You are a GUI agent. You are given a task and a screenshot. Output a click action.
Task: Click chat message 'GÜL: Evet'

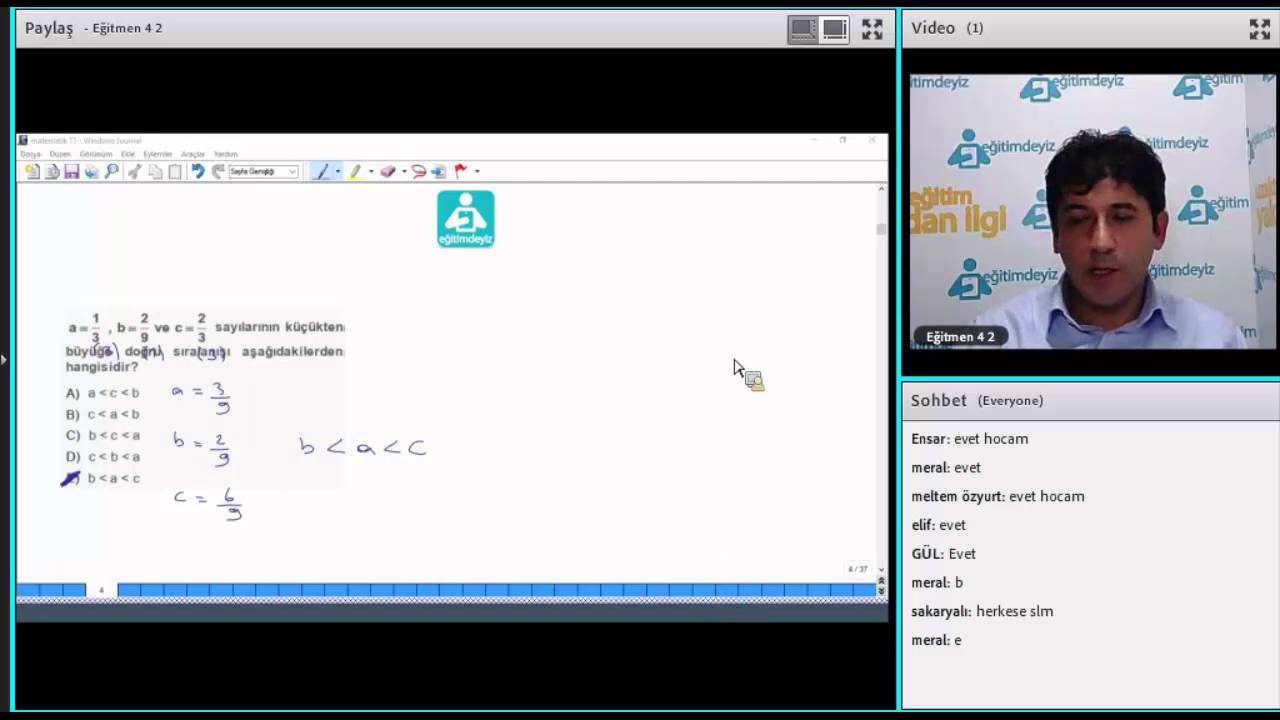tap(943, 554)
